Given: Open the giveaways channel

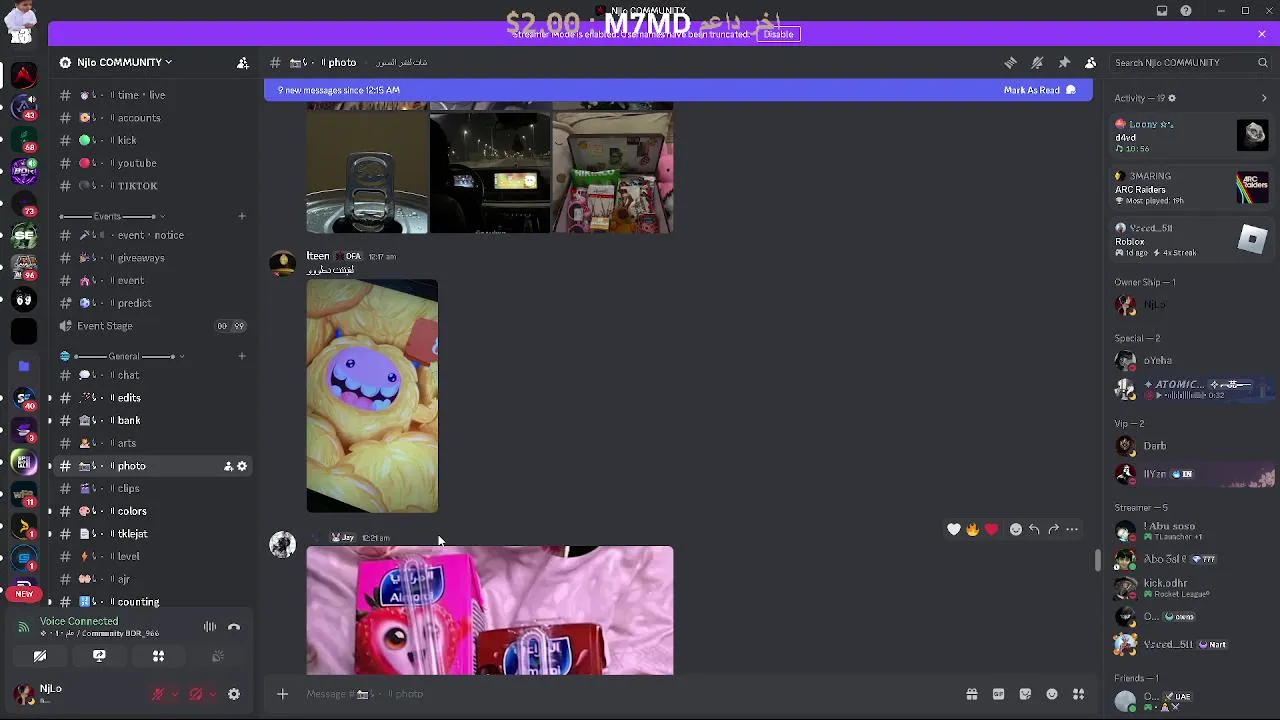Looking at the screenshot, I should [x=152, y=258].
